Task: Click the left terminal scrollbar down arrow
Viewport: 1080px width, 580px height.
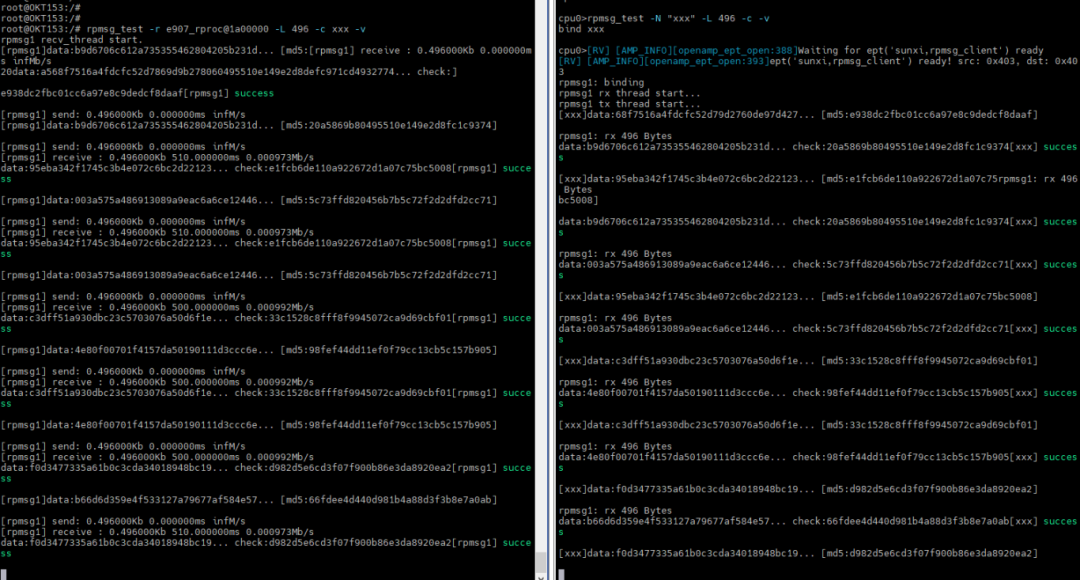Action: pos(541,577)
